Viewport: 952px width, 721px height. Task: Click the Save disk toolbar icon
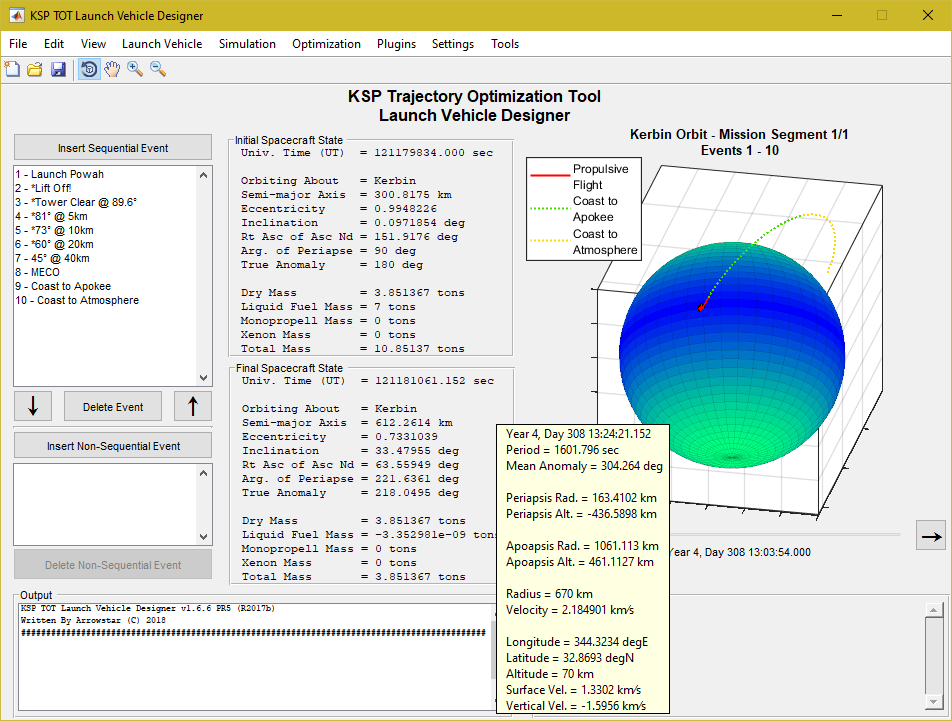click(58, 69)
